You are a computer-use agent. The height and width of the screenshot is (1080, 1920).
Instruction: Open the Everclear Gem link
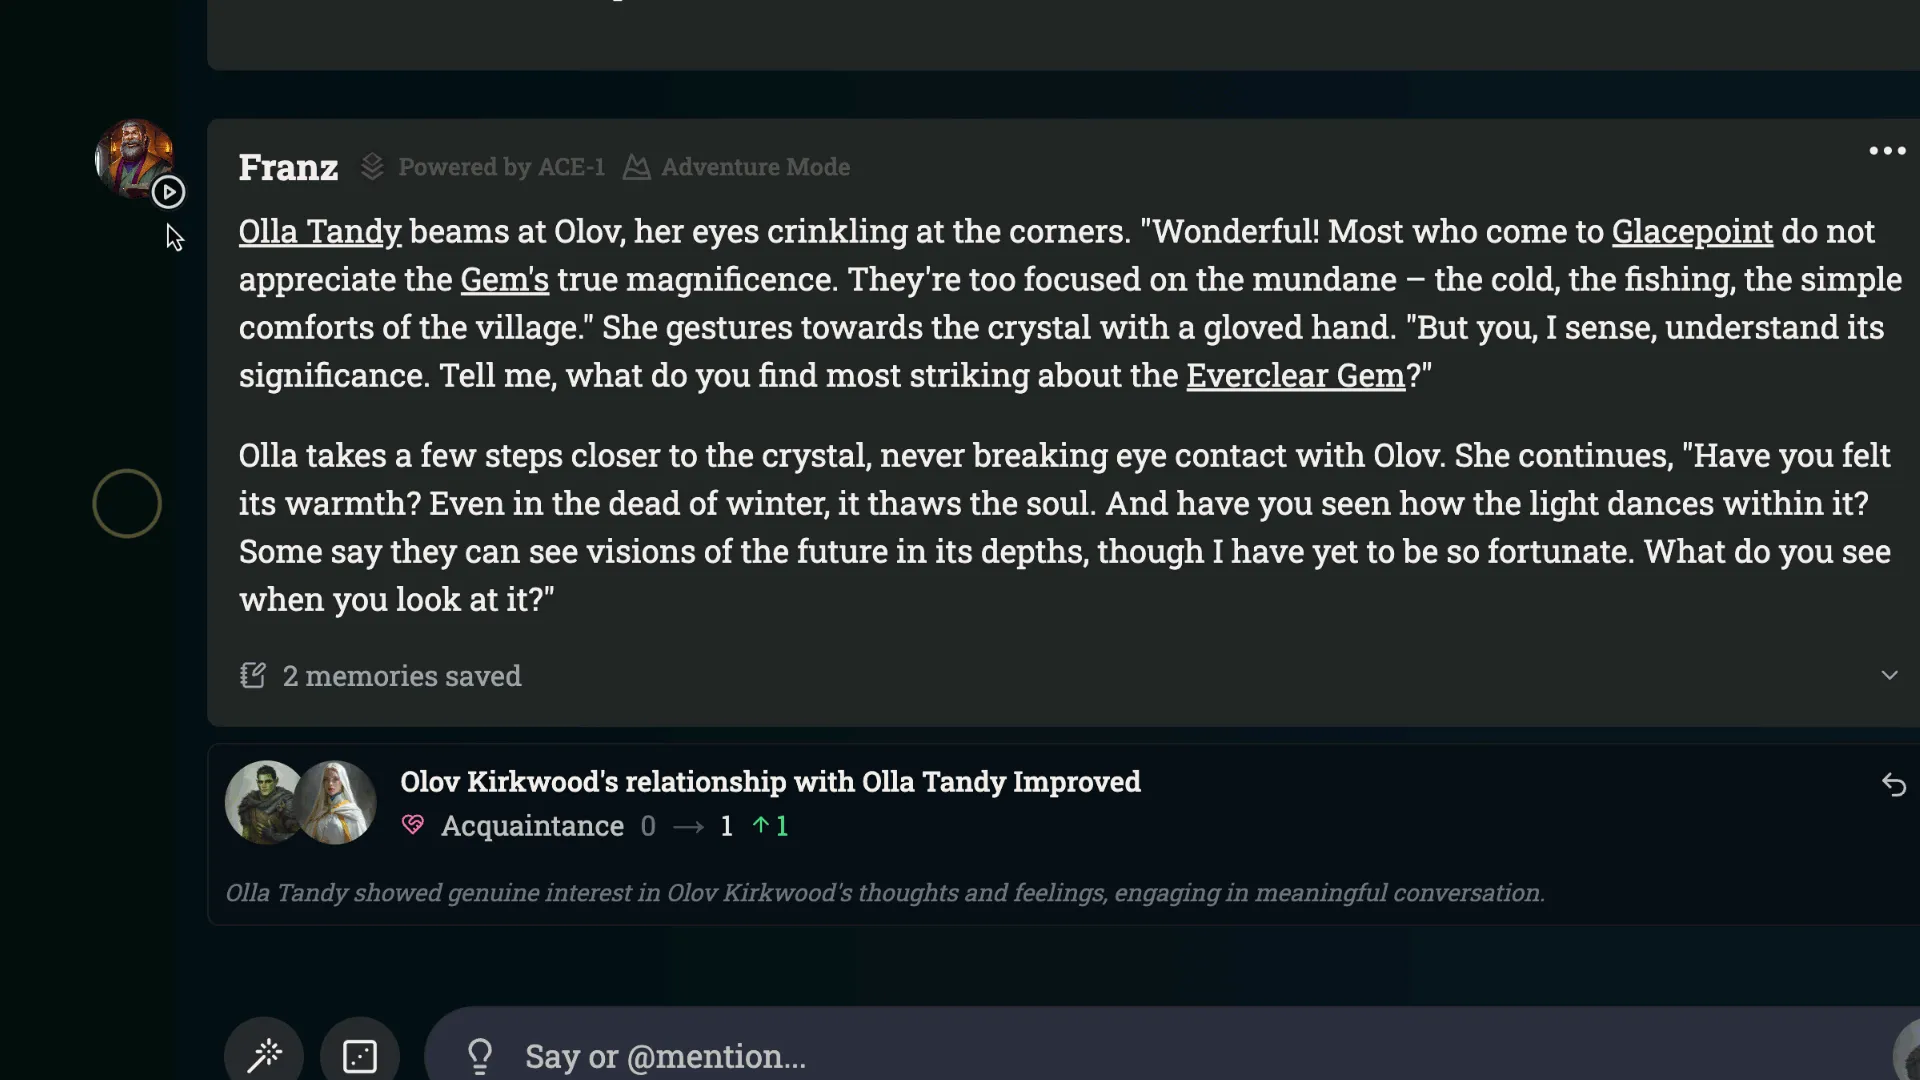pyautogui.click(x=1296, y=376)
